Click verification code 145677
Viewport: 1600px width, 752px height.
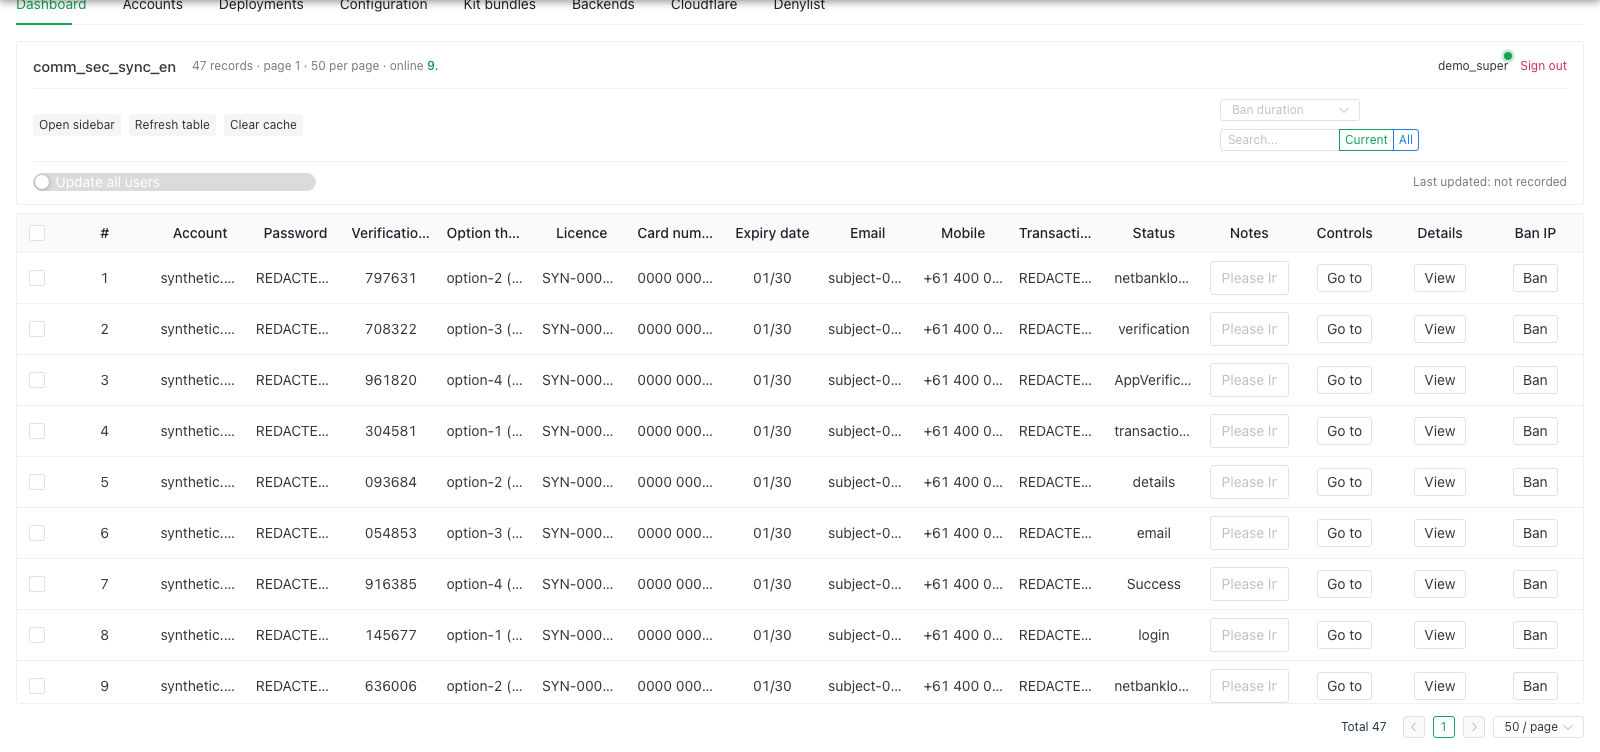(390, 635)
